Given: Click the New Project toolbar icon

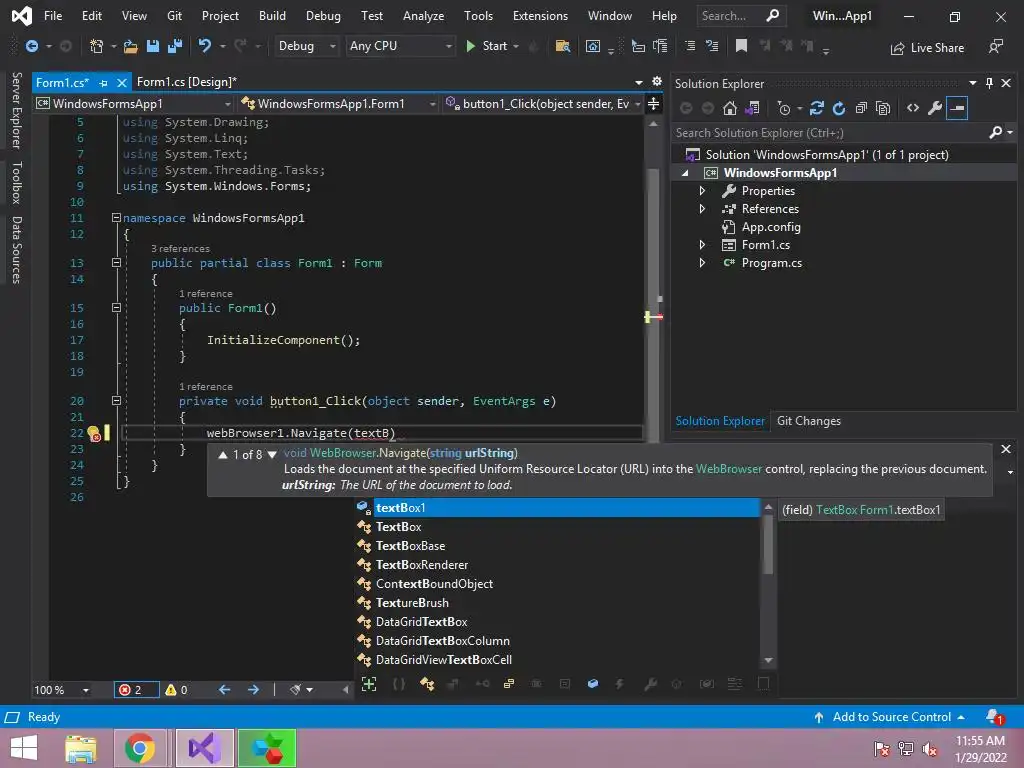Looking at the screenshot, I should pyautogui.click(x=97, y=46).
